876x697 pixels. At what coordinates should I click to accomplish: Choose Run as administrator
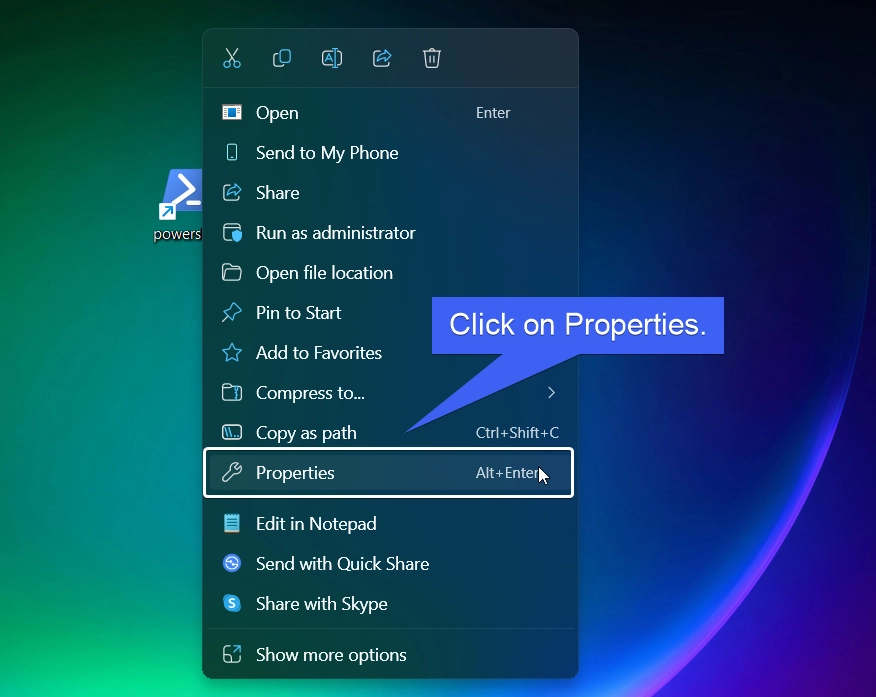tap(390, 233)
